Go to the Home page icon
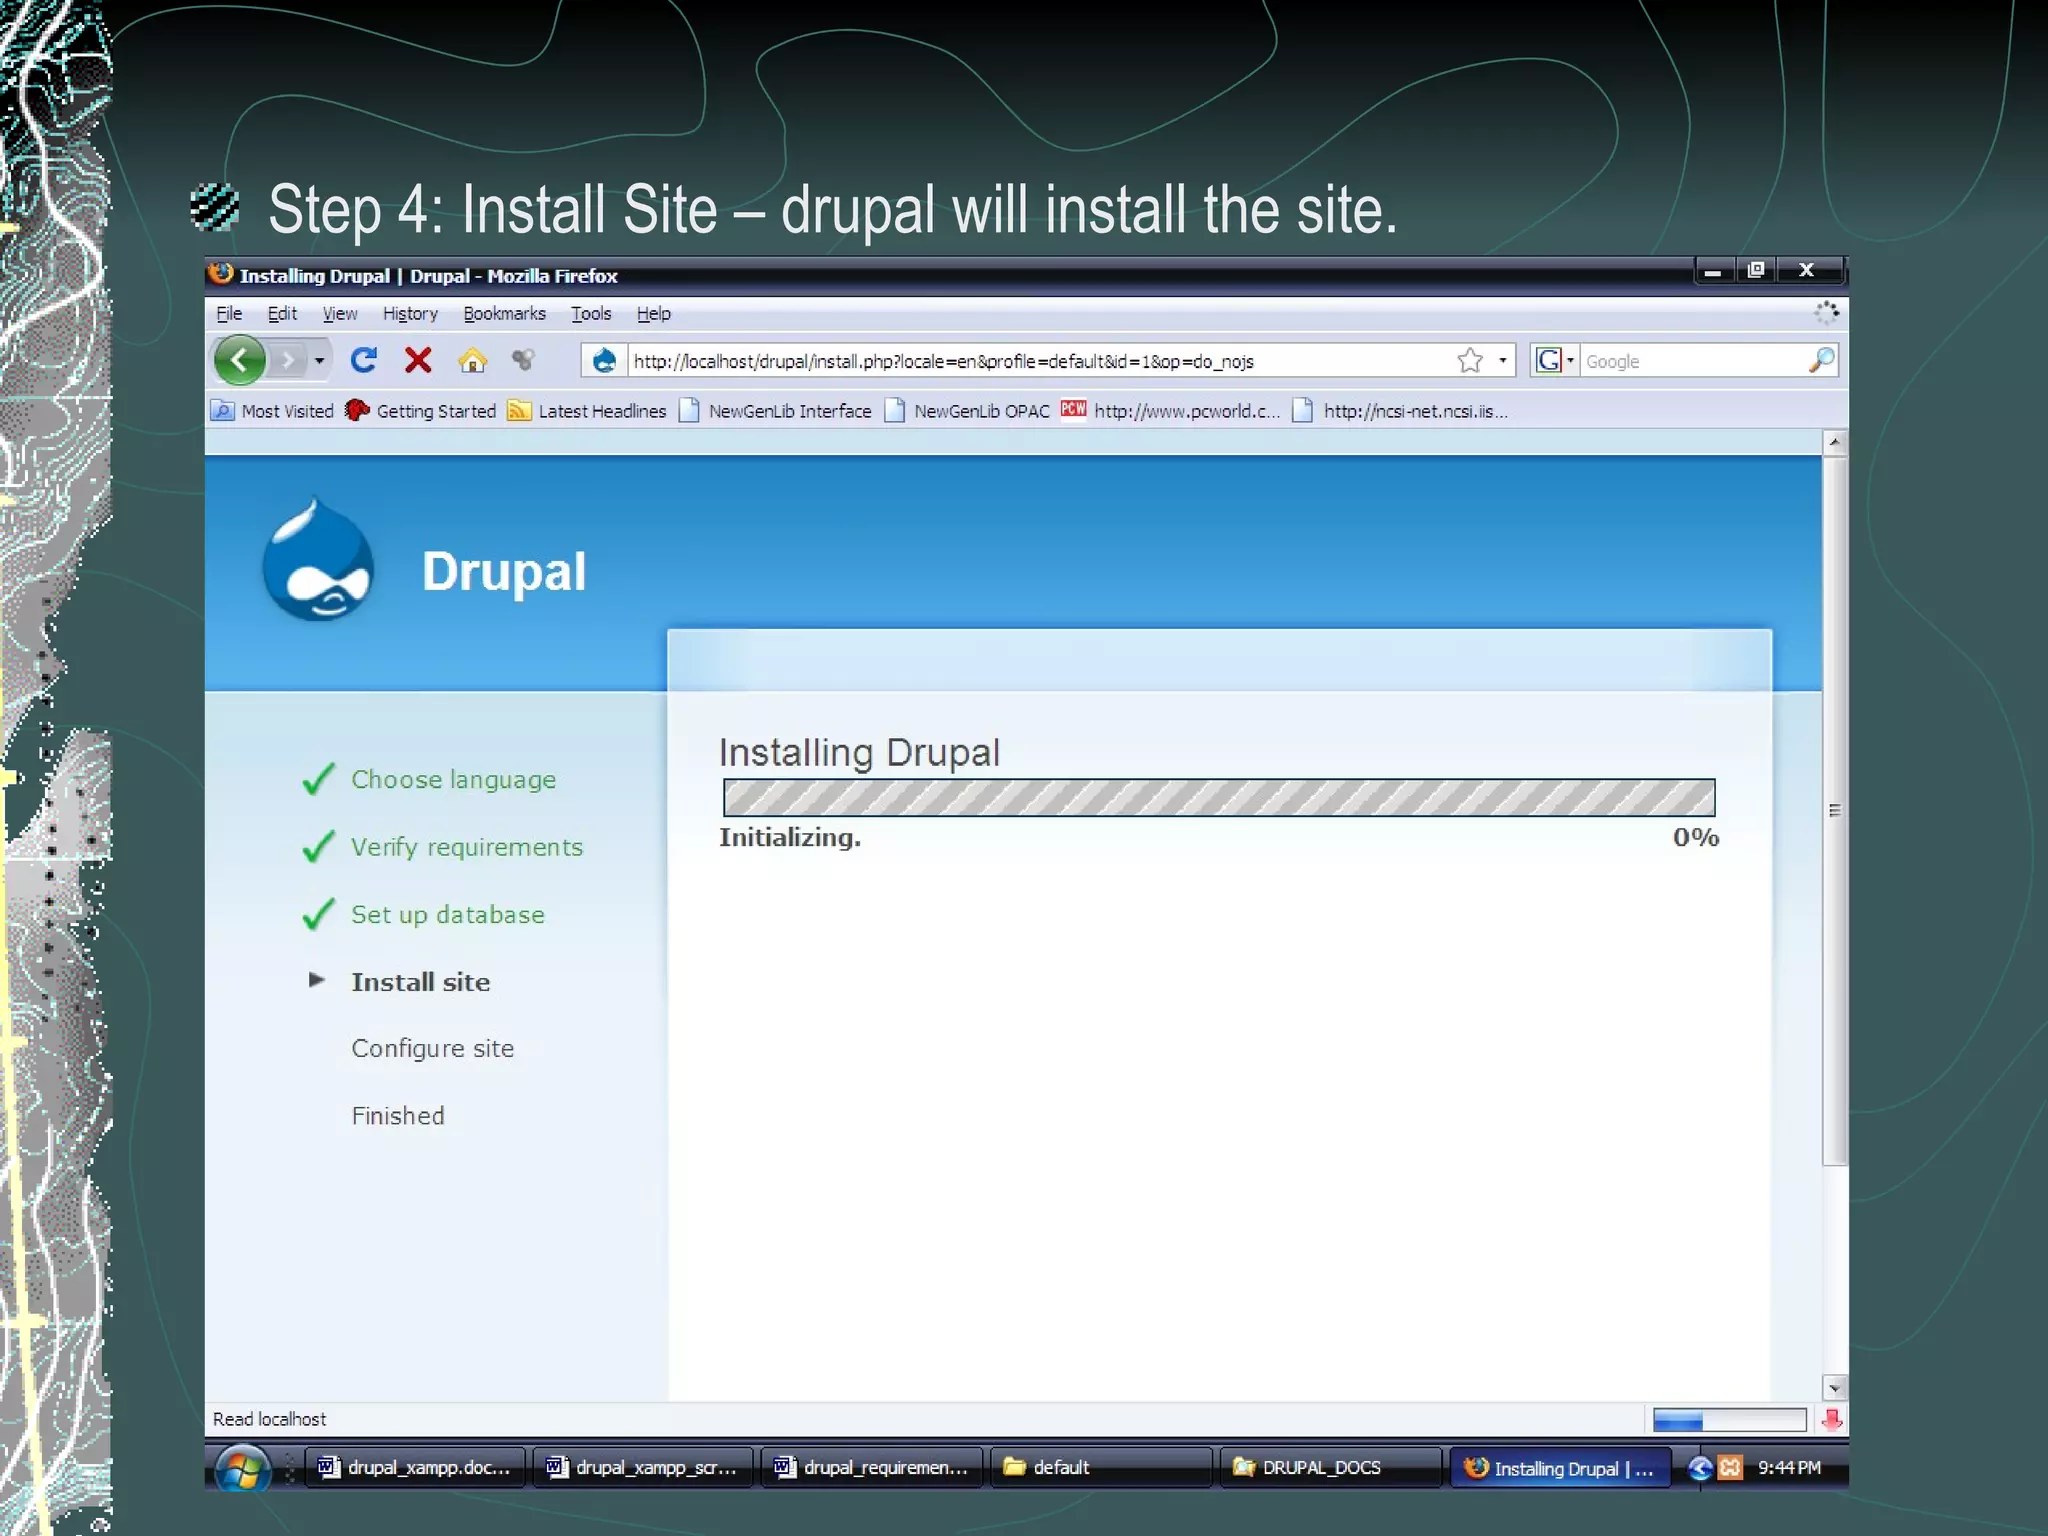 472,360
